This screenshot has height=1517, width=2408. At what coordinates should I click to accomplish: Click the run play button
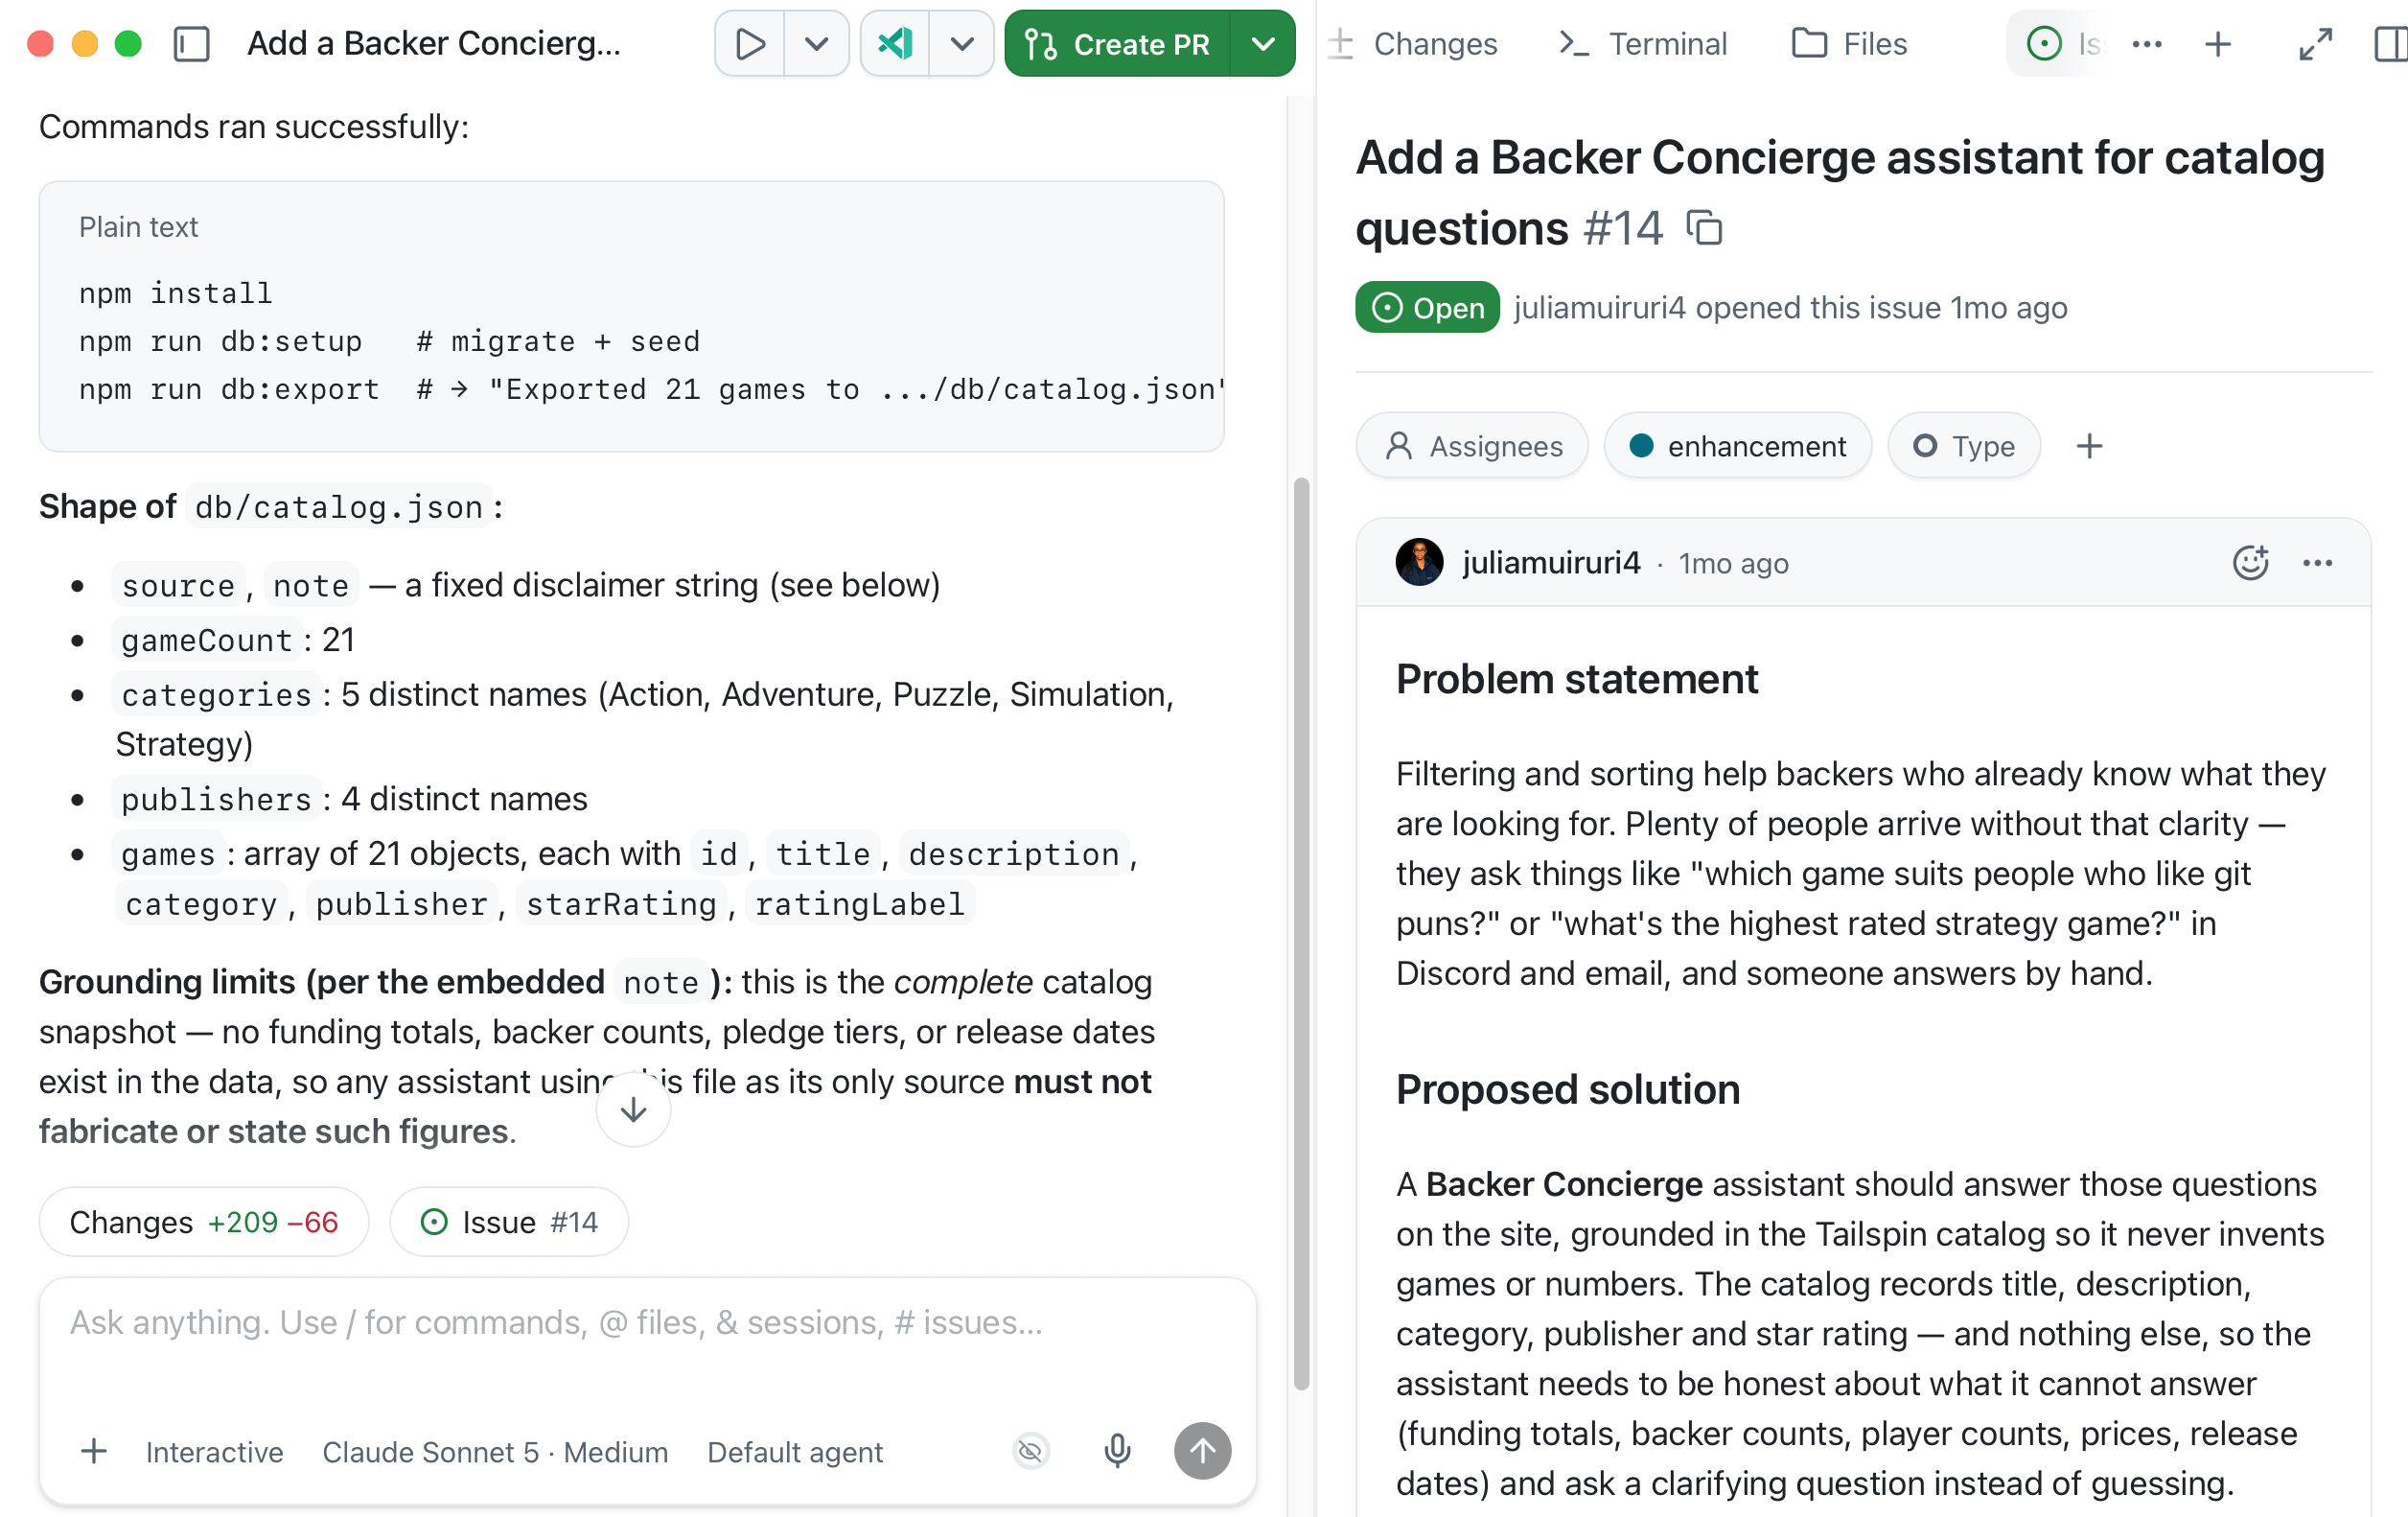pyautogui.click(x=750, y=44)
